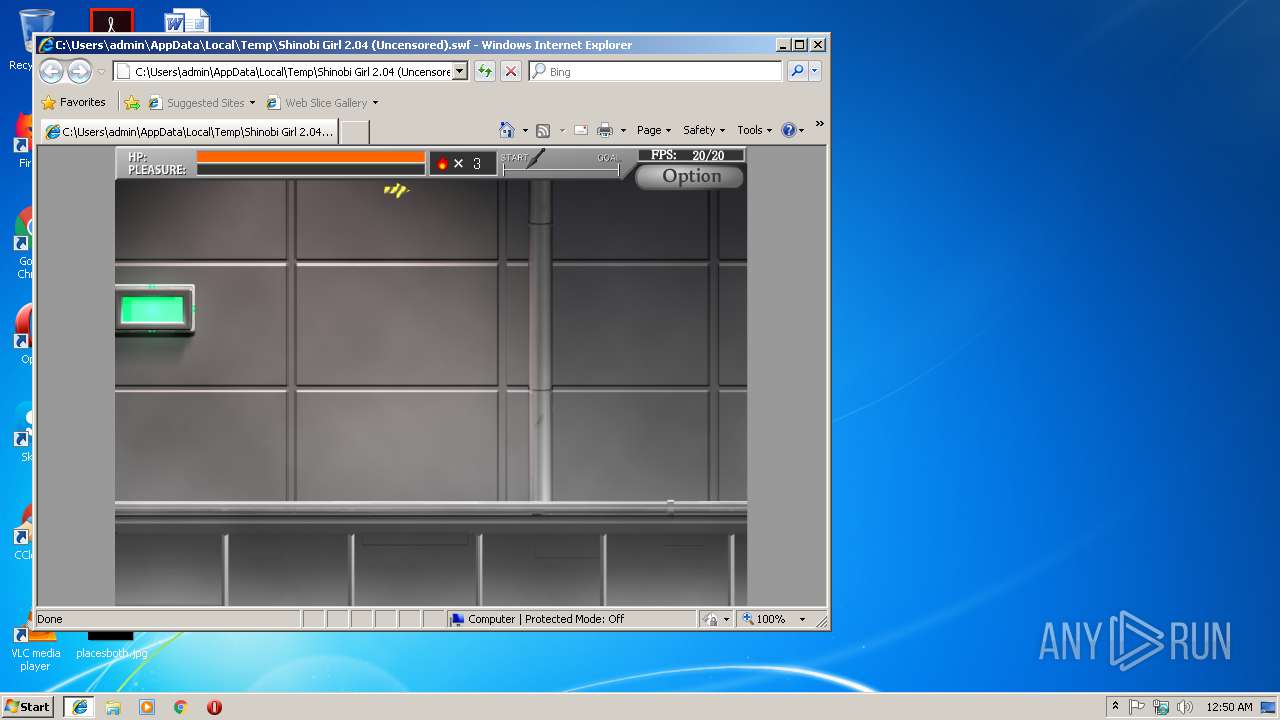Screen dimensions: 1280x720
Task: Refresh the page using the green arrows icon
Action: point(485,71)
